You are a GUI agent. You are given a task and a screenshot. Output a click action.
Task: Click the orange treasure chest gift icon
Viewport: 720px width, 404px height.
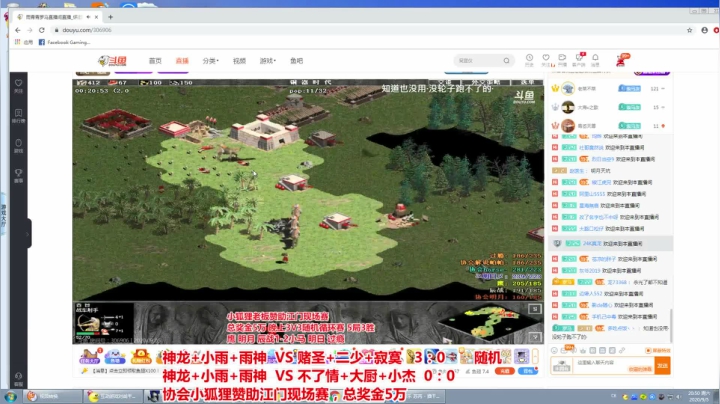pos(141,356)
